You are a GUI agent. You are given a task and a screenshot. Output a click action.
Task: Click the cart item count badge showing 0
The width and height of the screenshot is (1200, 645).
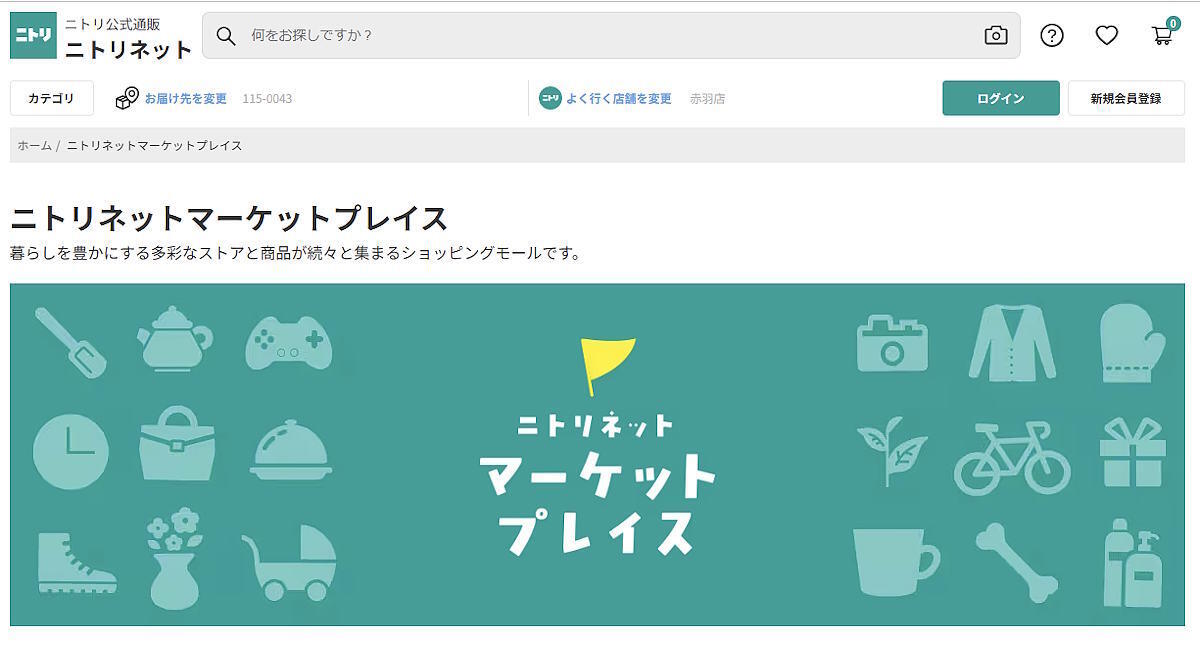pyautogui.click(x=1174, y=22)
